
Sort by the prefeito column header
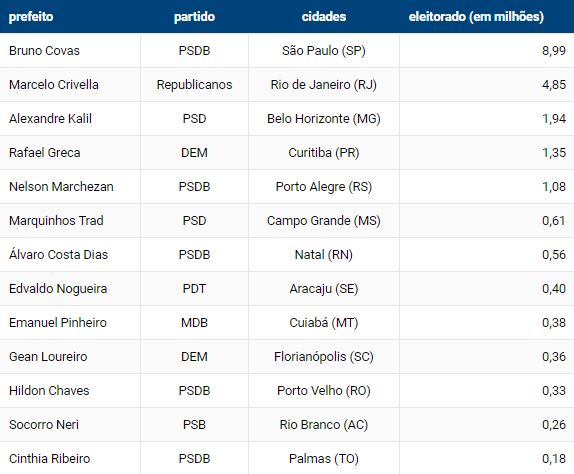click(x=31, y=17)
